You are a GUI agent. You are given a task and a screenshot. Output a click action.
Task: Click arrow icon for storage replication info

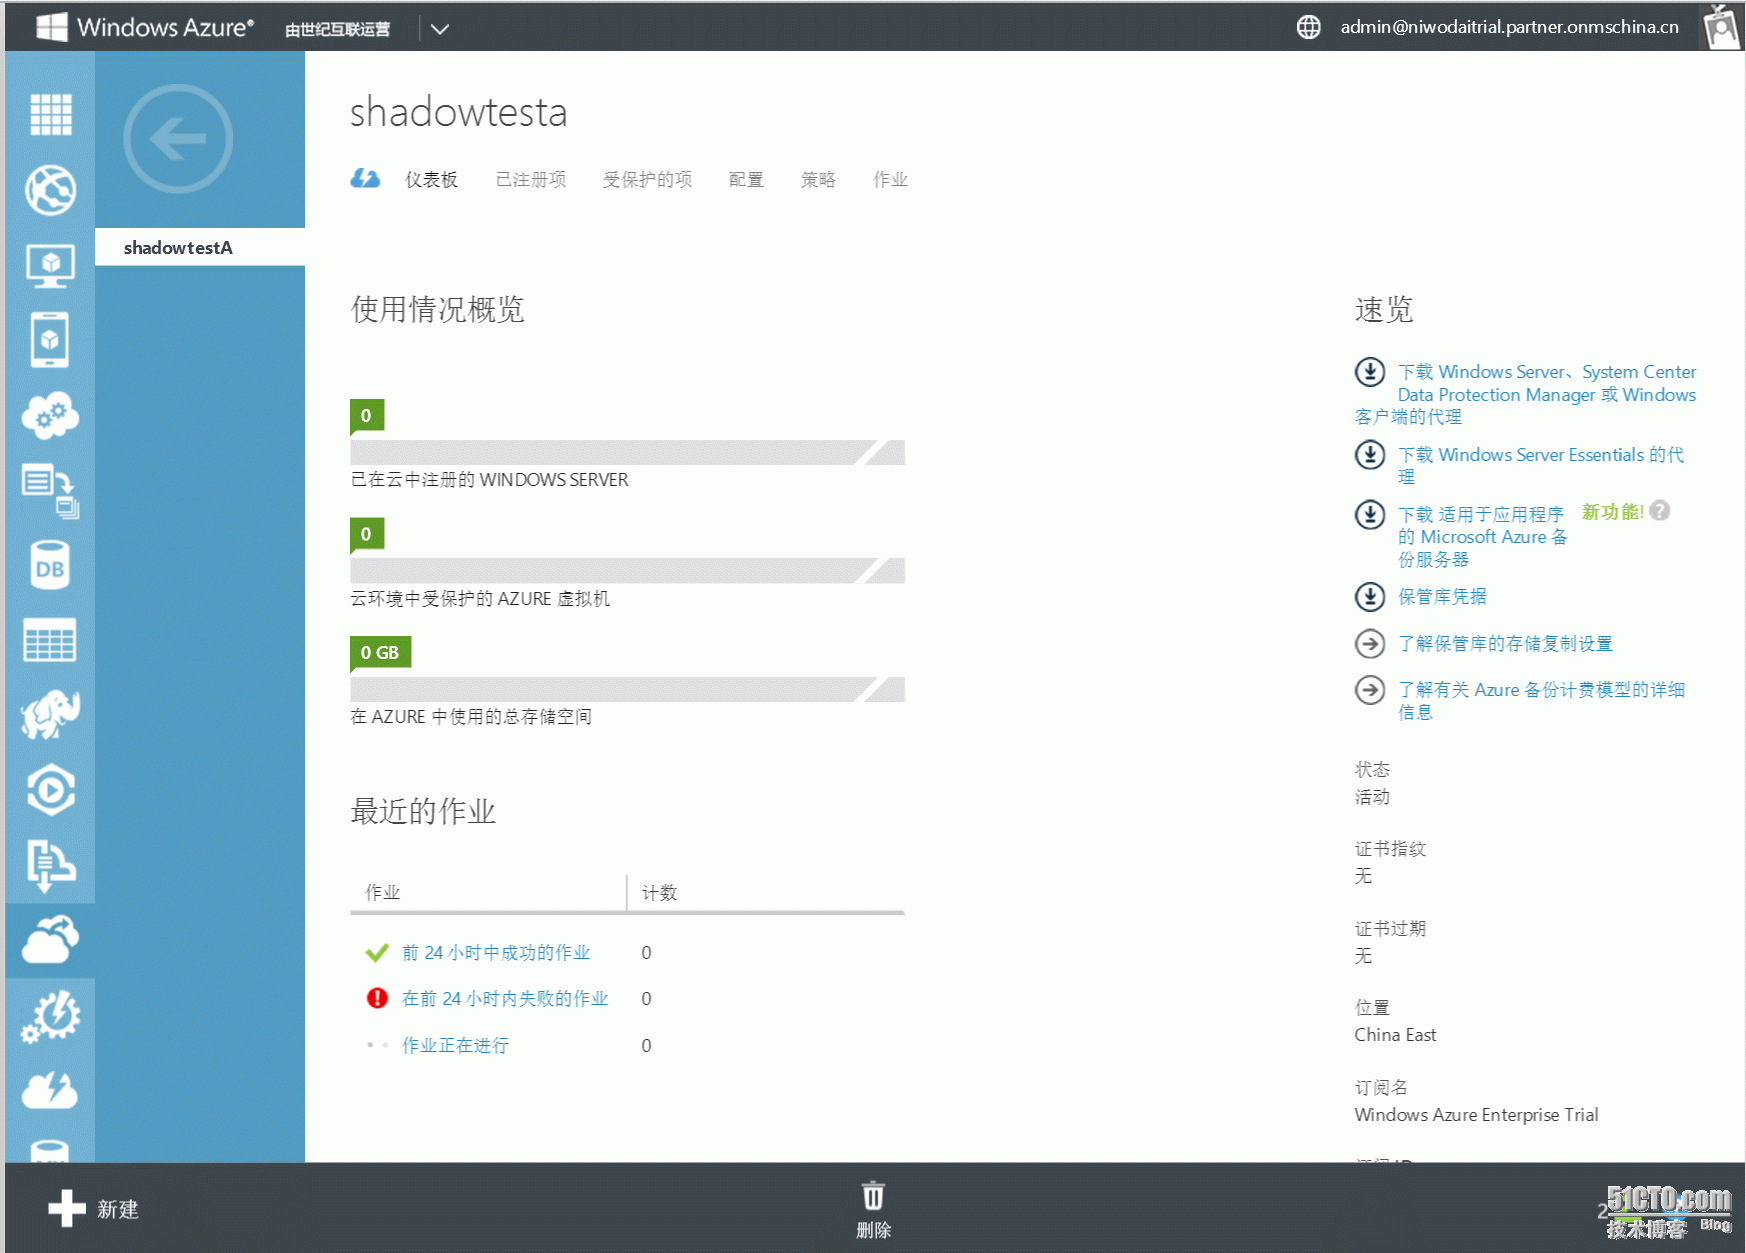pos(1369,643)
